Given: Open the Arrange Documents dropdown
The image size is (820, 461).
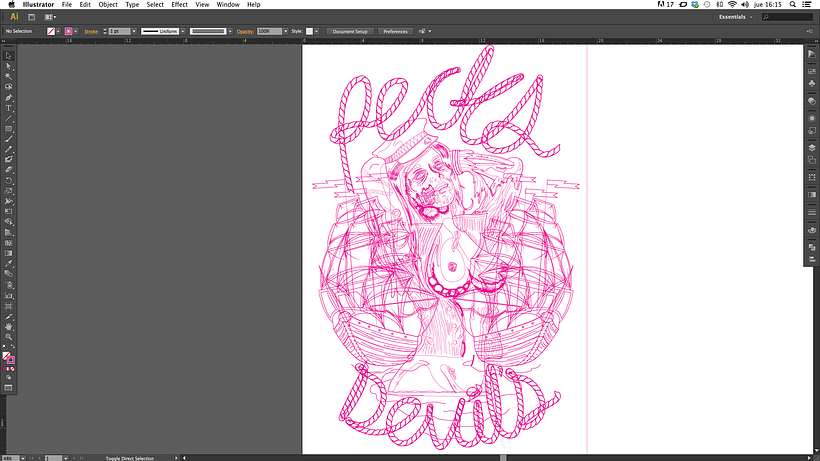Looking at the screenshot, I should (50, 17).
